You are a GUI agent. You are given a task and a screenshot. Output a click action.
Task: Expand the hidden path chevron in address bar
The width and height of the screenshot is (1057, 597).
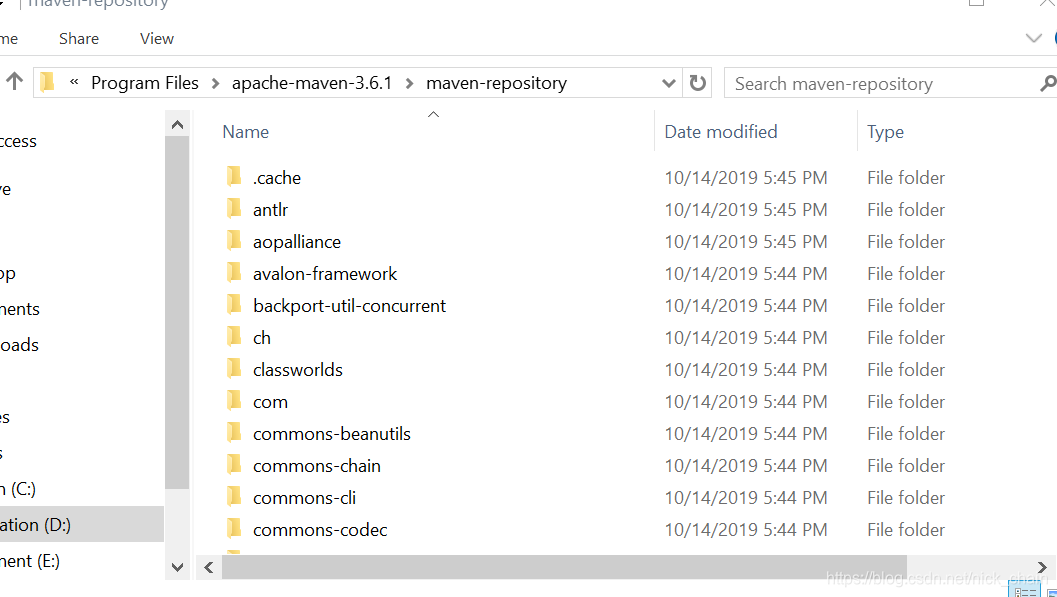pos(74,82)
